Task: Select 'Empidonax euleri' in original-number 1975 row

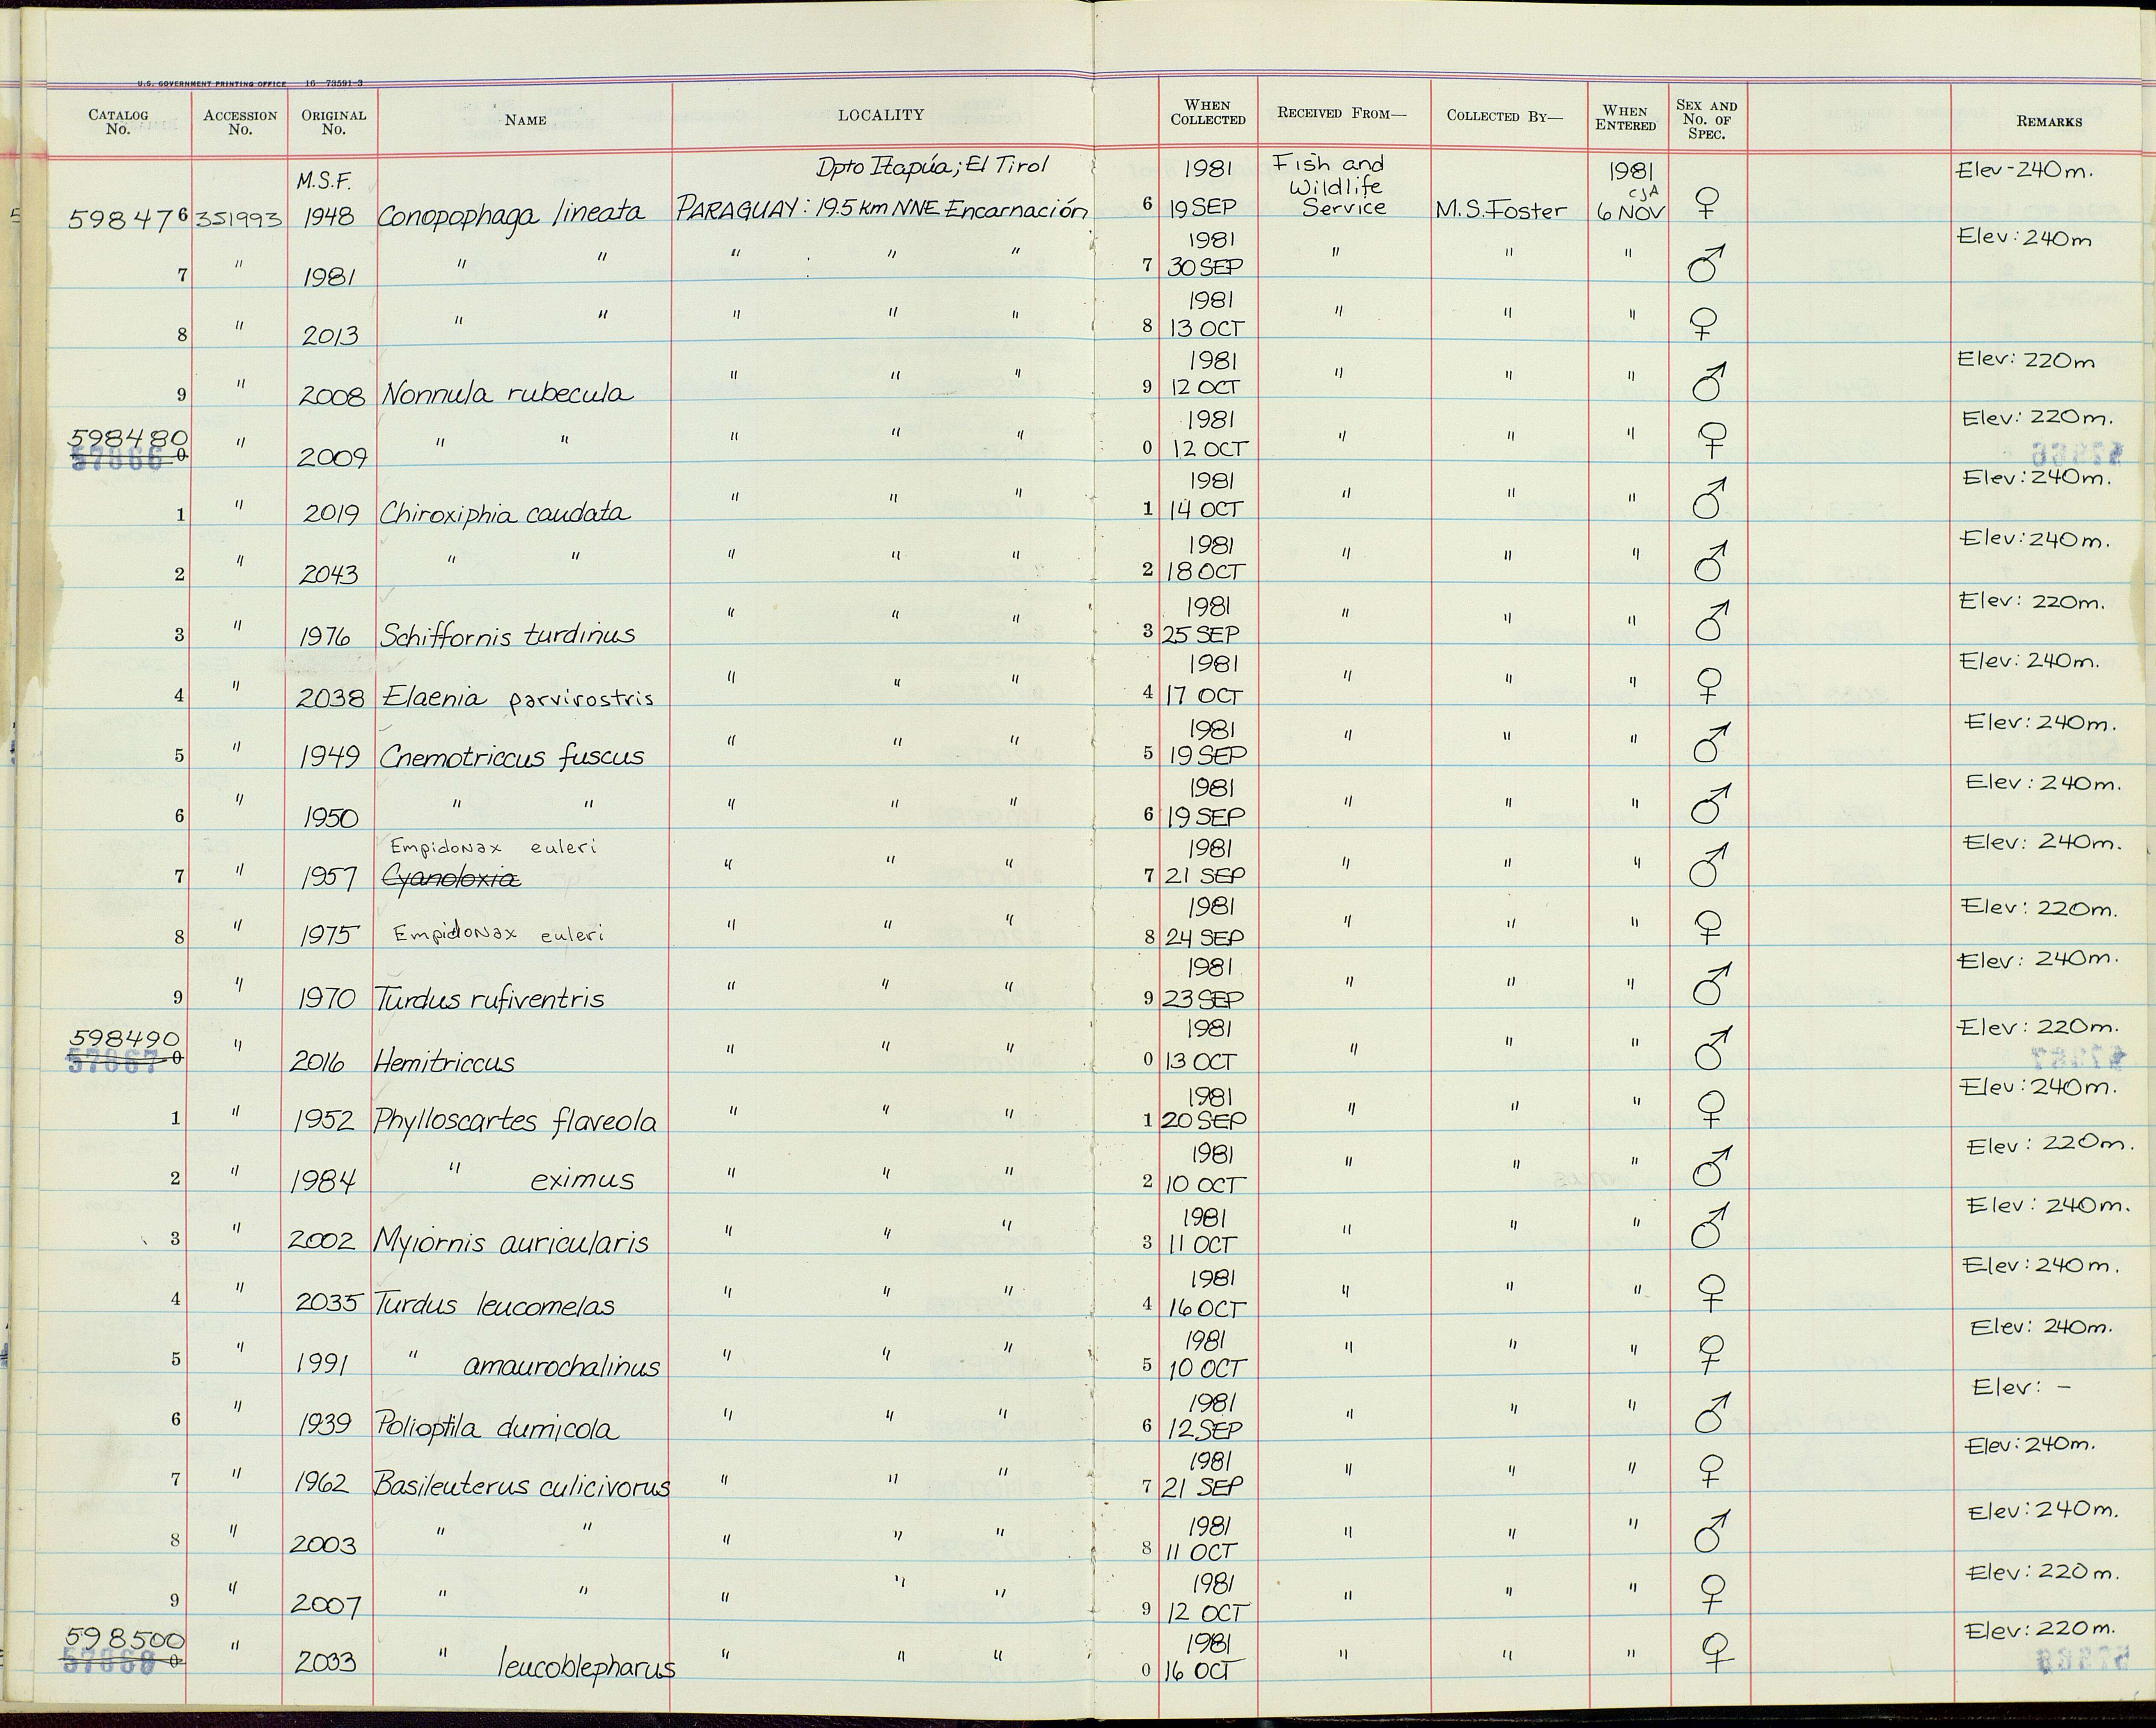Action: 499,934
